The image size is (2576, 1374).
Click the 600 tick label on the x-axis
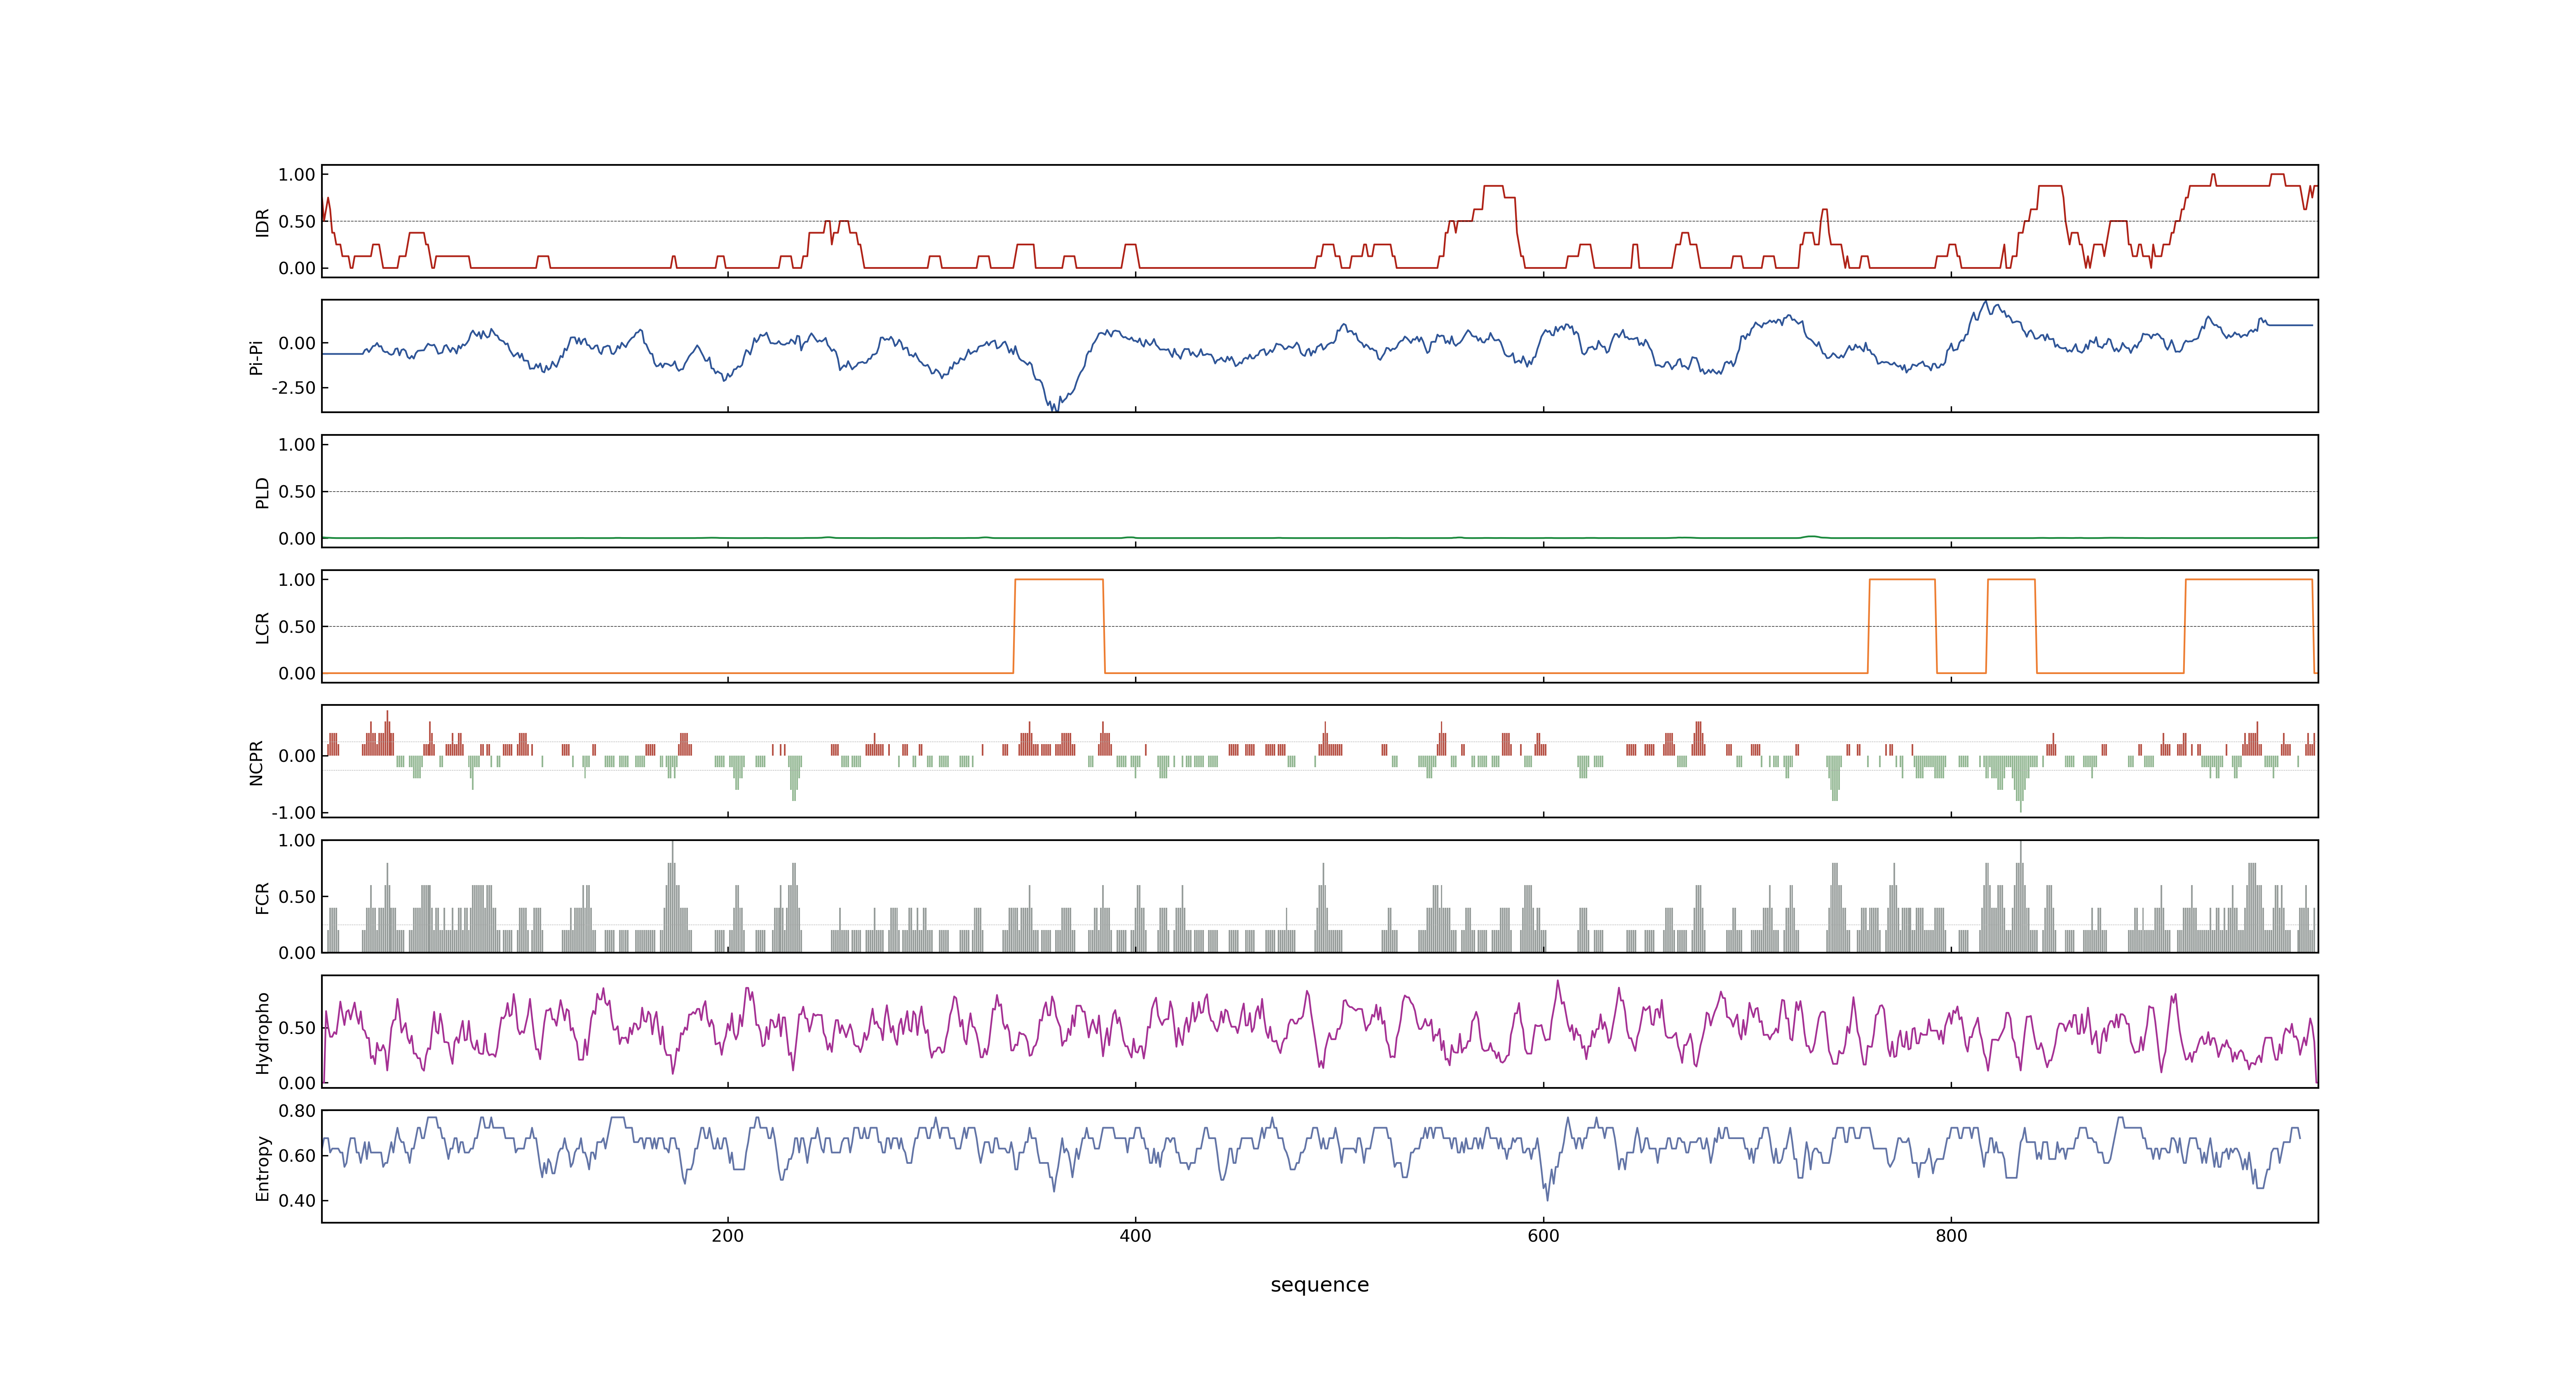pos(1543,1235)
